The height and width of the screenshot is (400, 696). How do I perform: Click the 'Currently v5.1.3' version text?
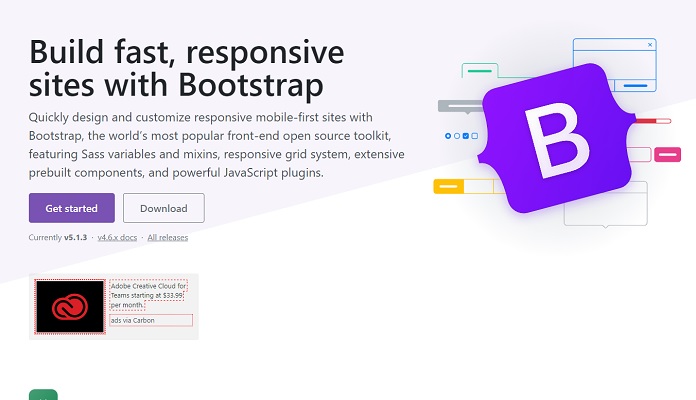(58, 238)
